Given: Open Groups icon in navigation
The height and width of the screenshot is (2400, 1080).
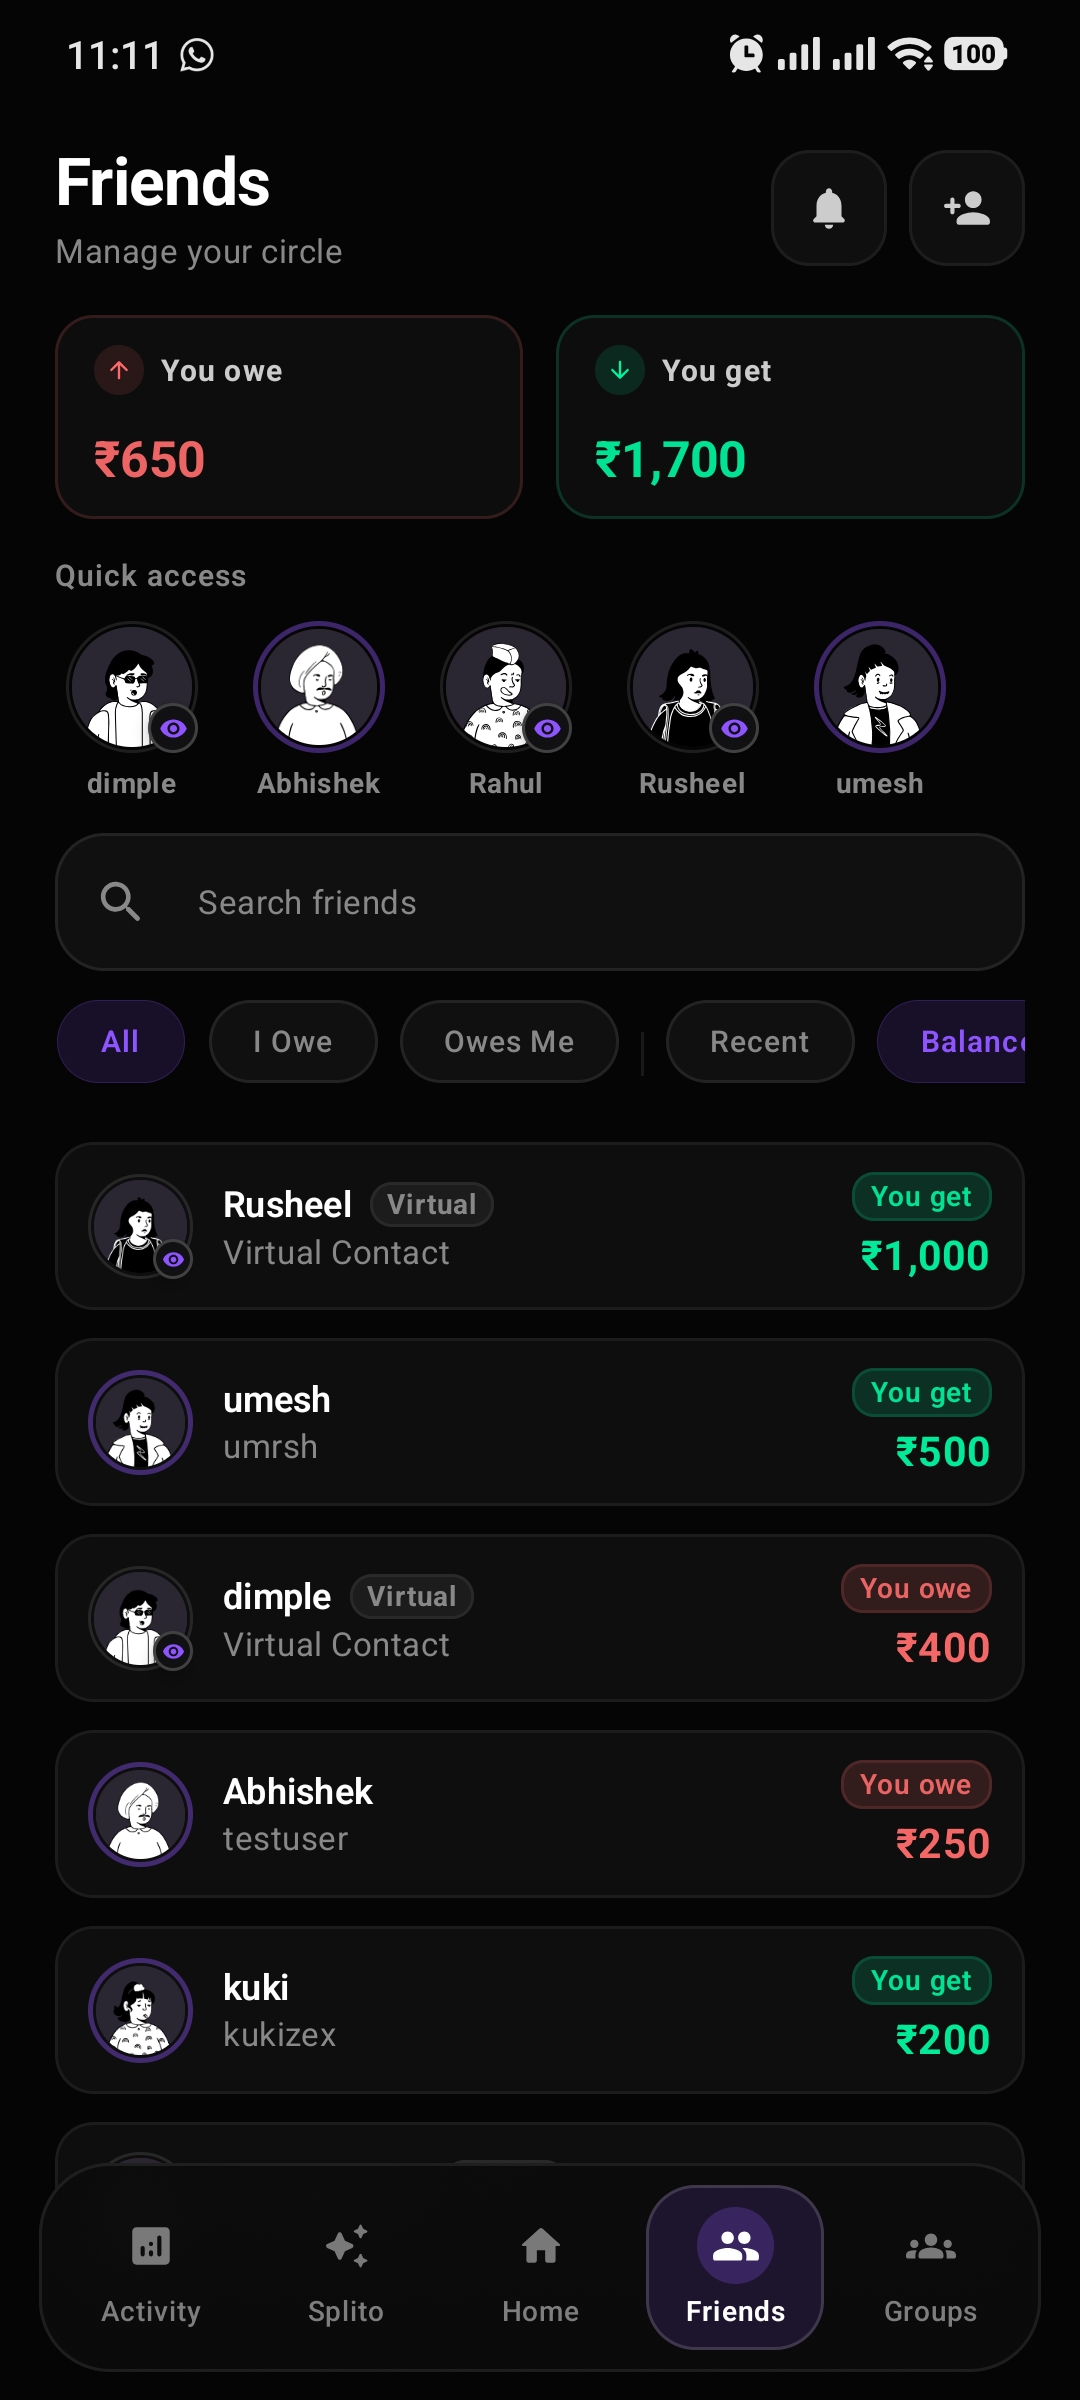Looking at the screenshot, I should (930, 2246).
